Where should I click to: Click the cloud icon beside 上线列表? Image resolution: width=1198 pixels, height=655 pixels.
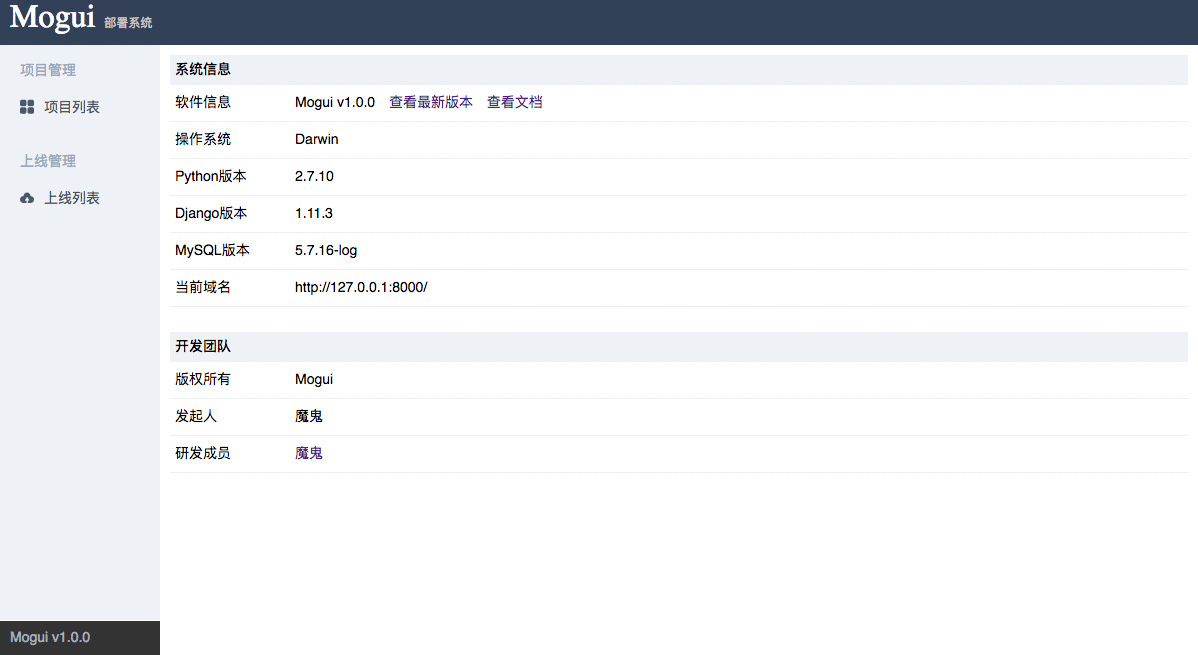[x=26, y=197]
